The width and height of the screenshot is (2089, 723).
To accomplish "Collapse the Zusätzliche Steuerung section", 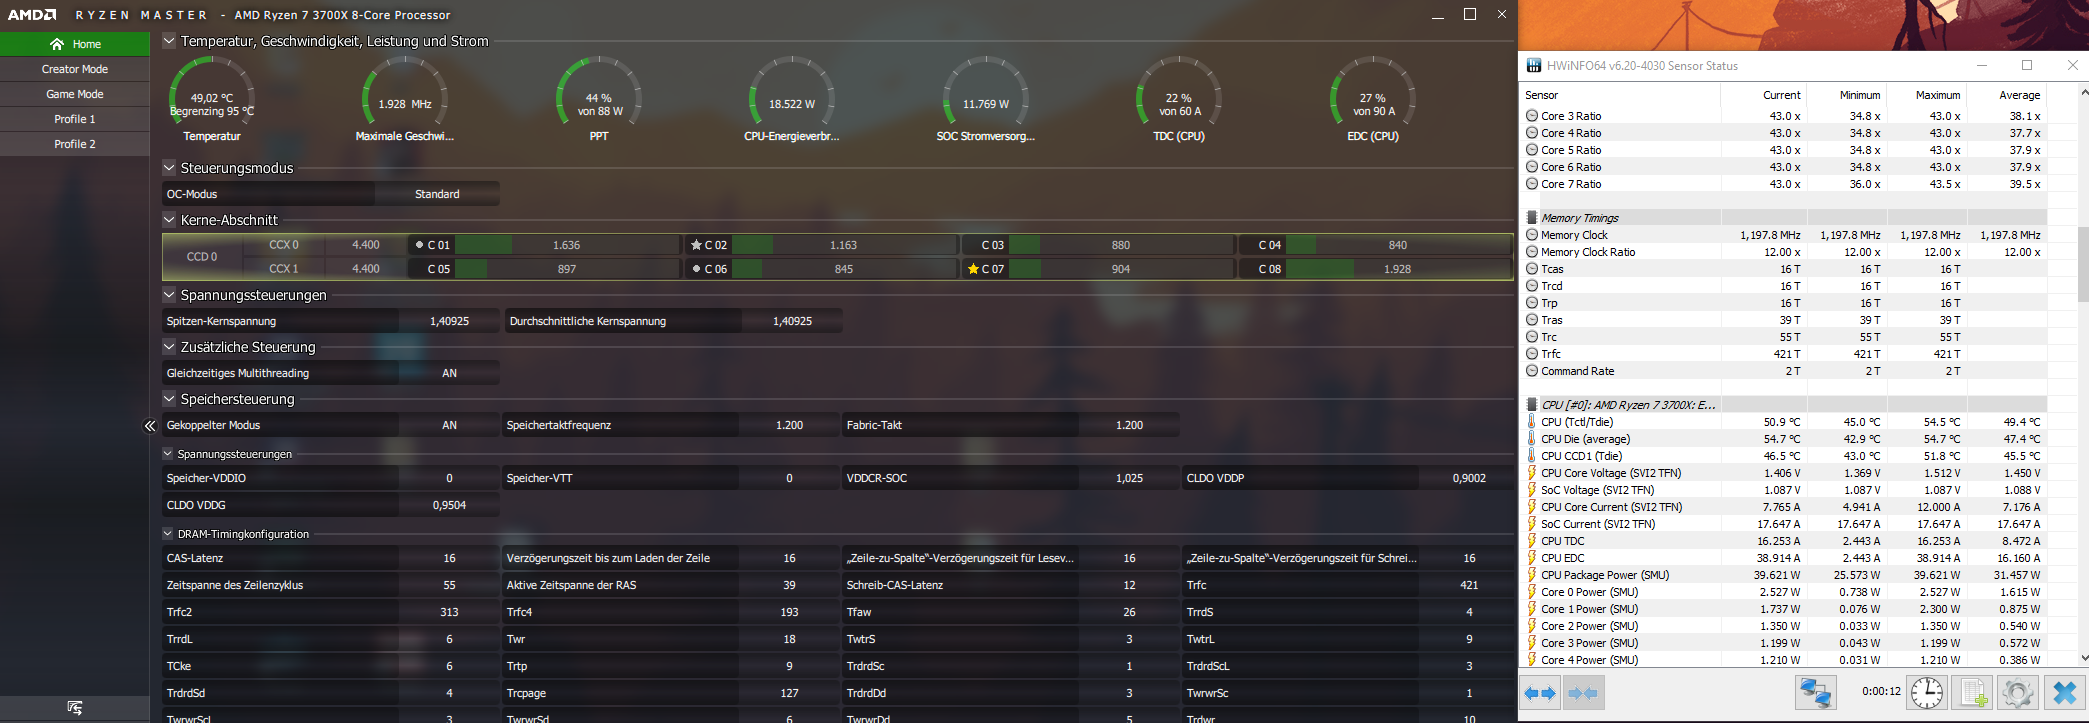I will [x=169, y=347].
